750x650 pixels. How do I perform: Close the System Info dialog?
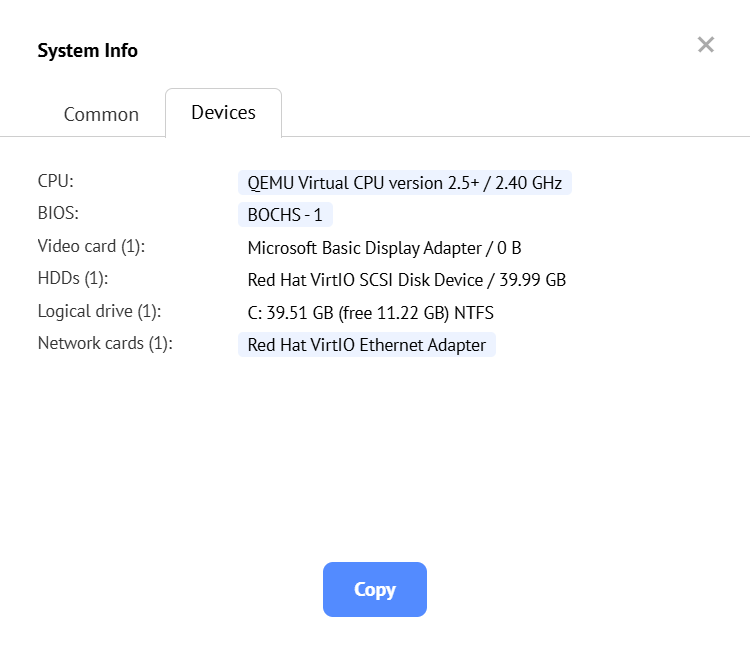pyautogui.click(x=706, y=45)
